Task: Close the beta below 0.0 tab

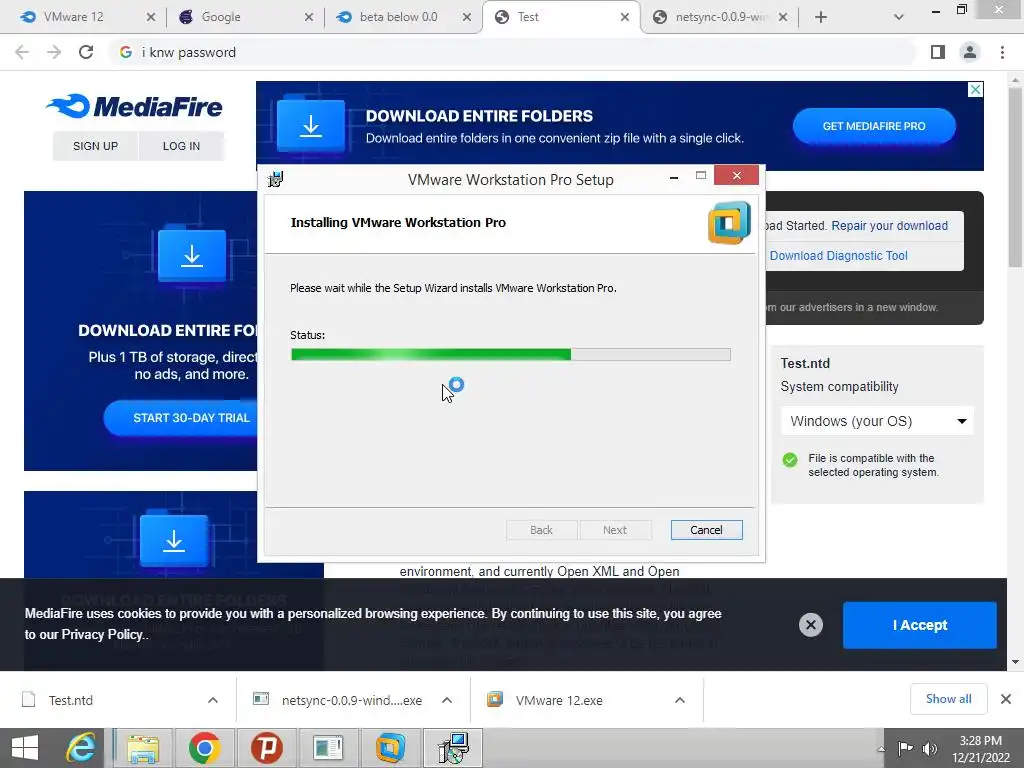Action: point(467,17)
